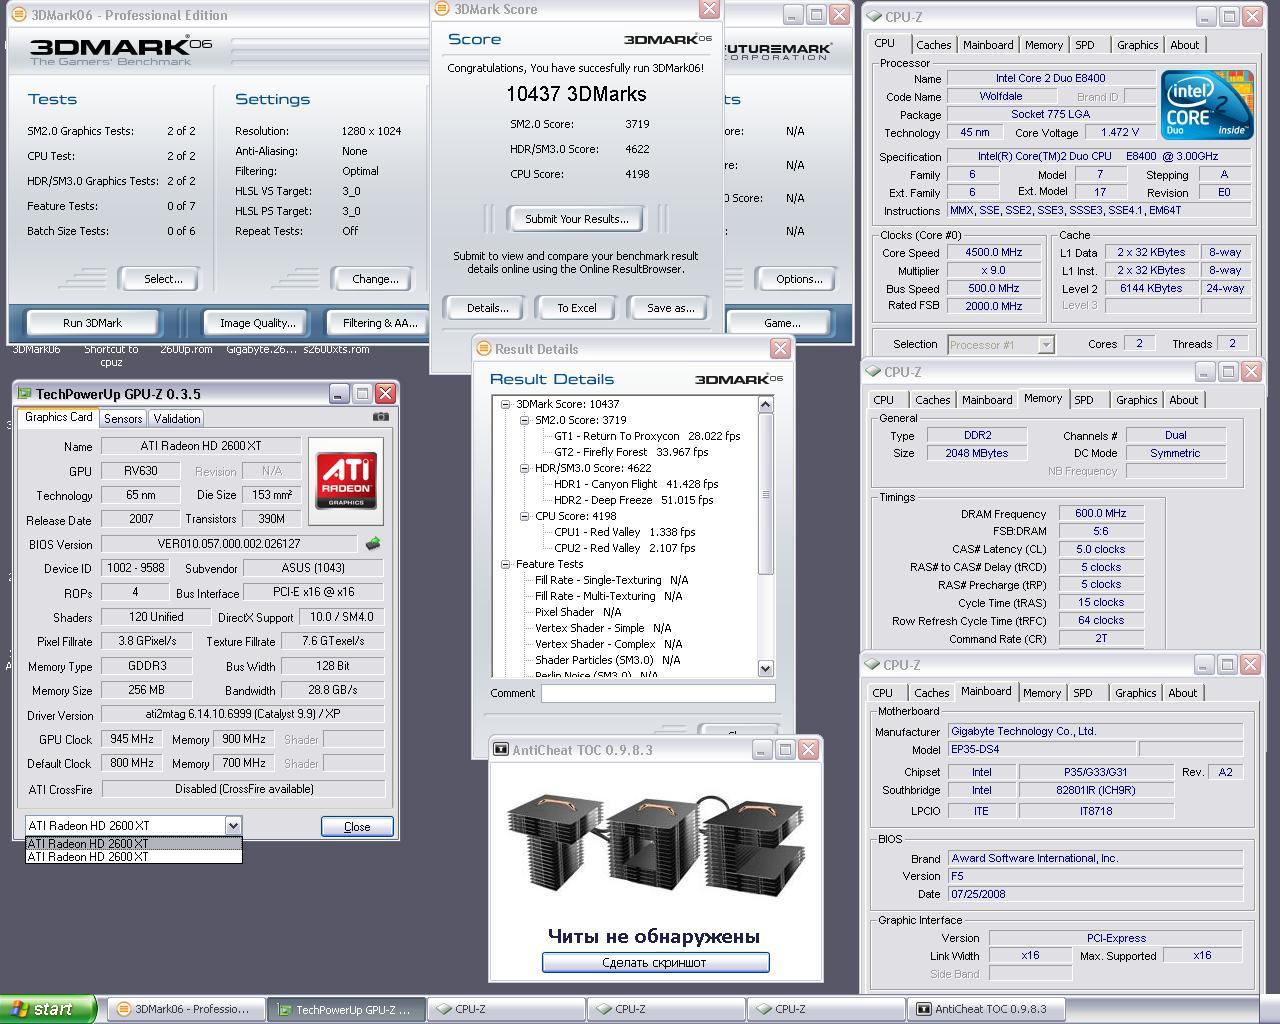Select second ATI Radeon HD 2600 XT list entry
The height and width of the screenshot is (1024, 1280).
coord(133,856)
